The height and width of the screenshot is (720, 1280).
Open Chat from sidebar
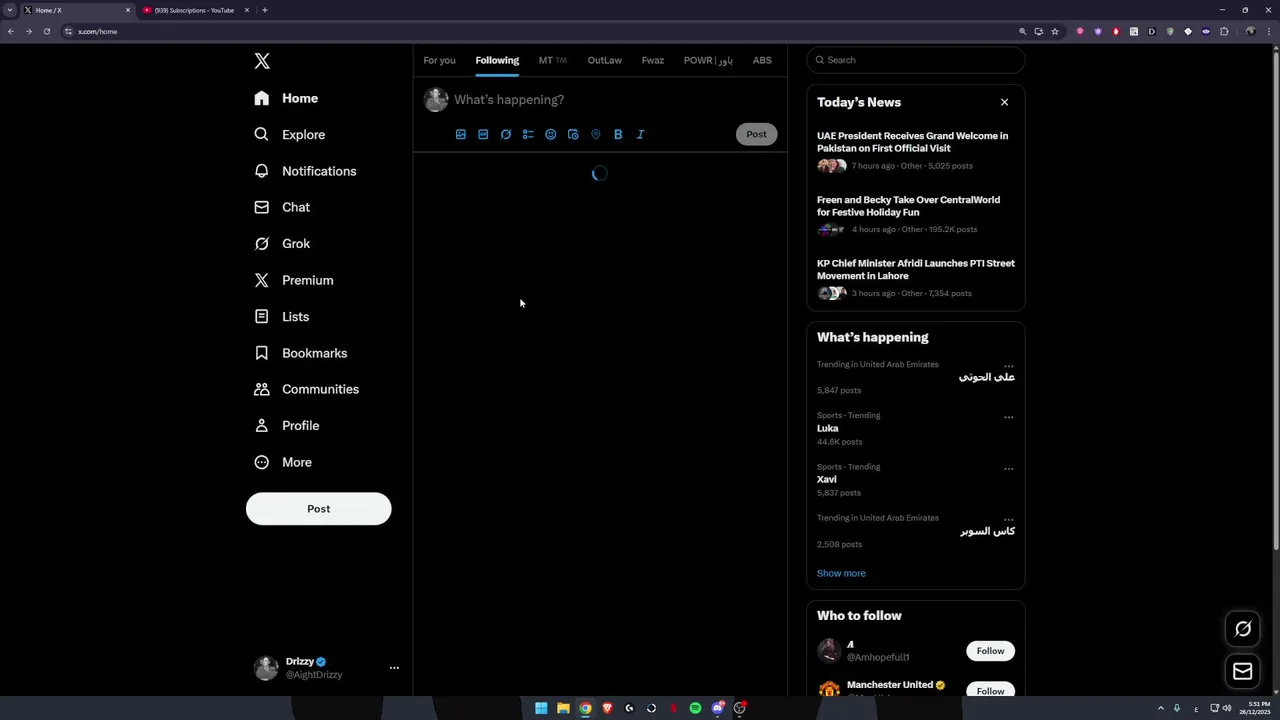click(282, 207)
